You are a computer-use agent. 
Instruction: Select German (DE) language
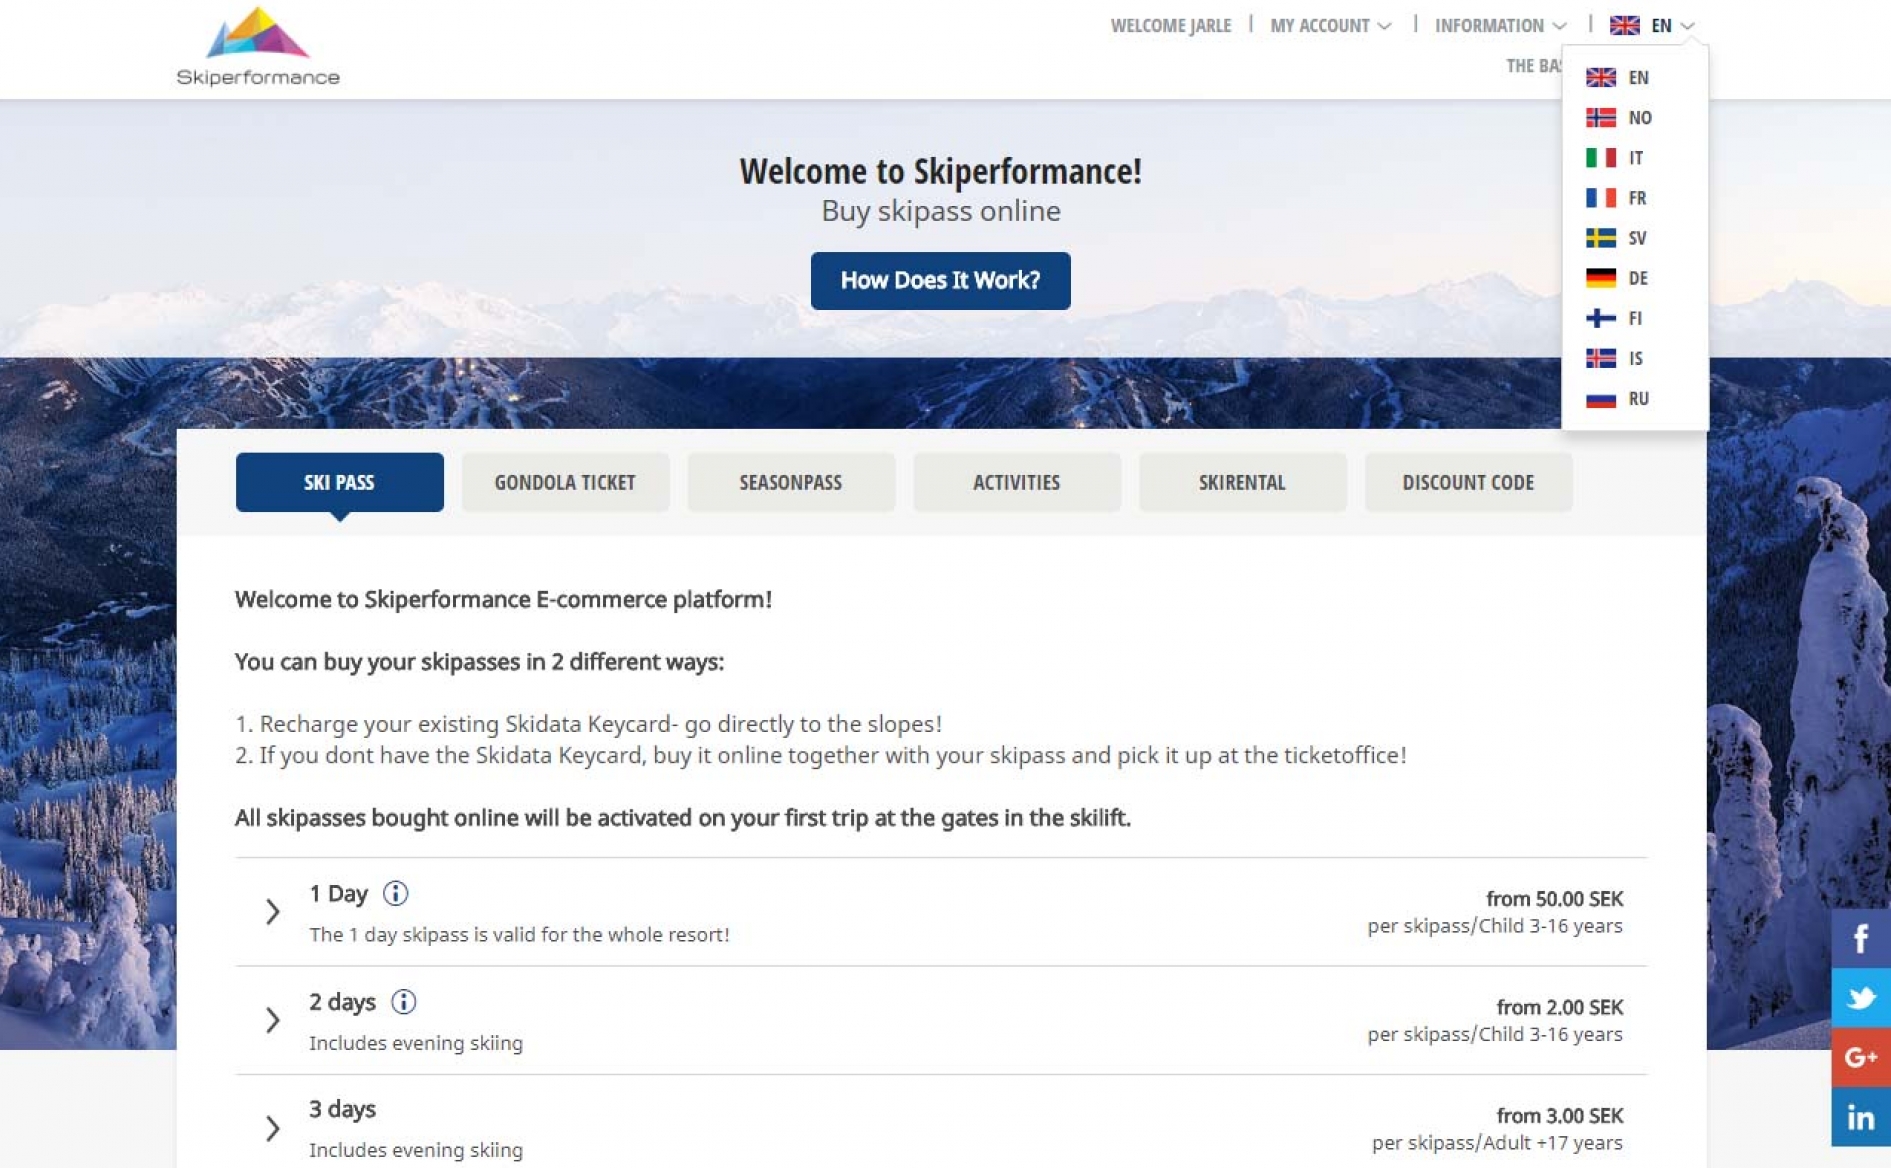(1617, 278)
